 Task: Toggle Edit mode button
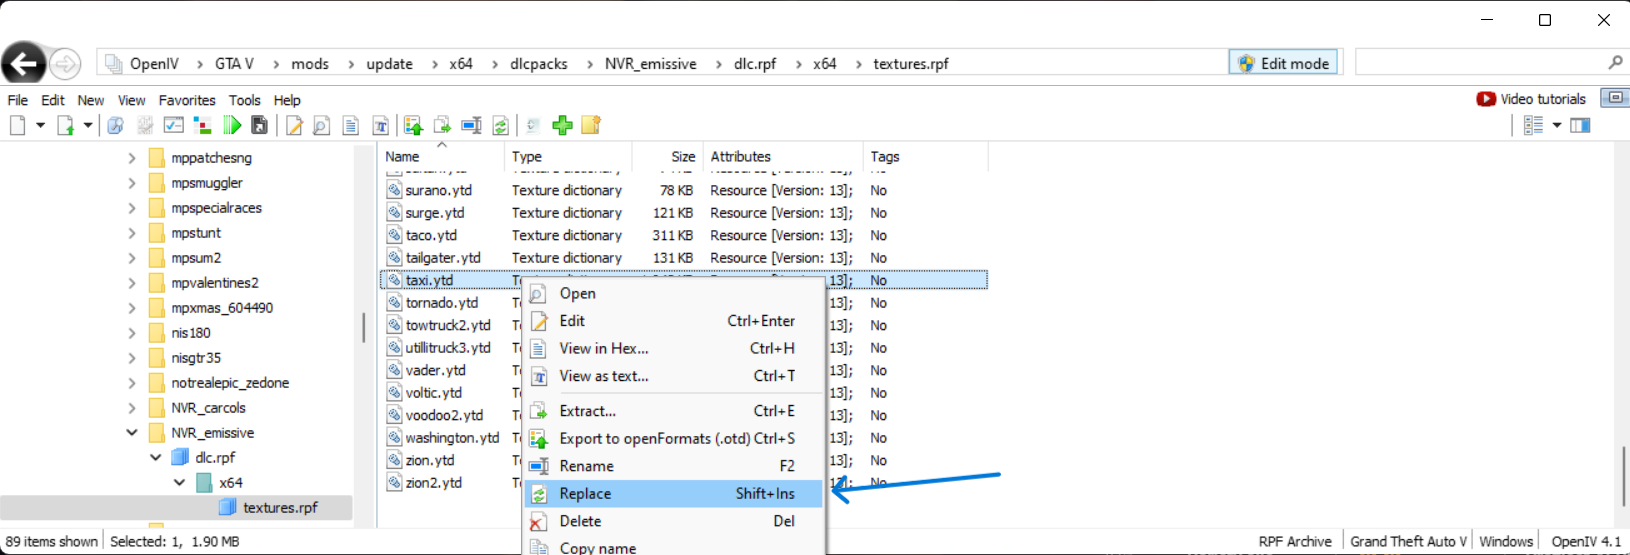[1283, 63]
